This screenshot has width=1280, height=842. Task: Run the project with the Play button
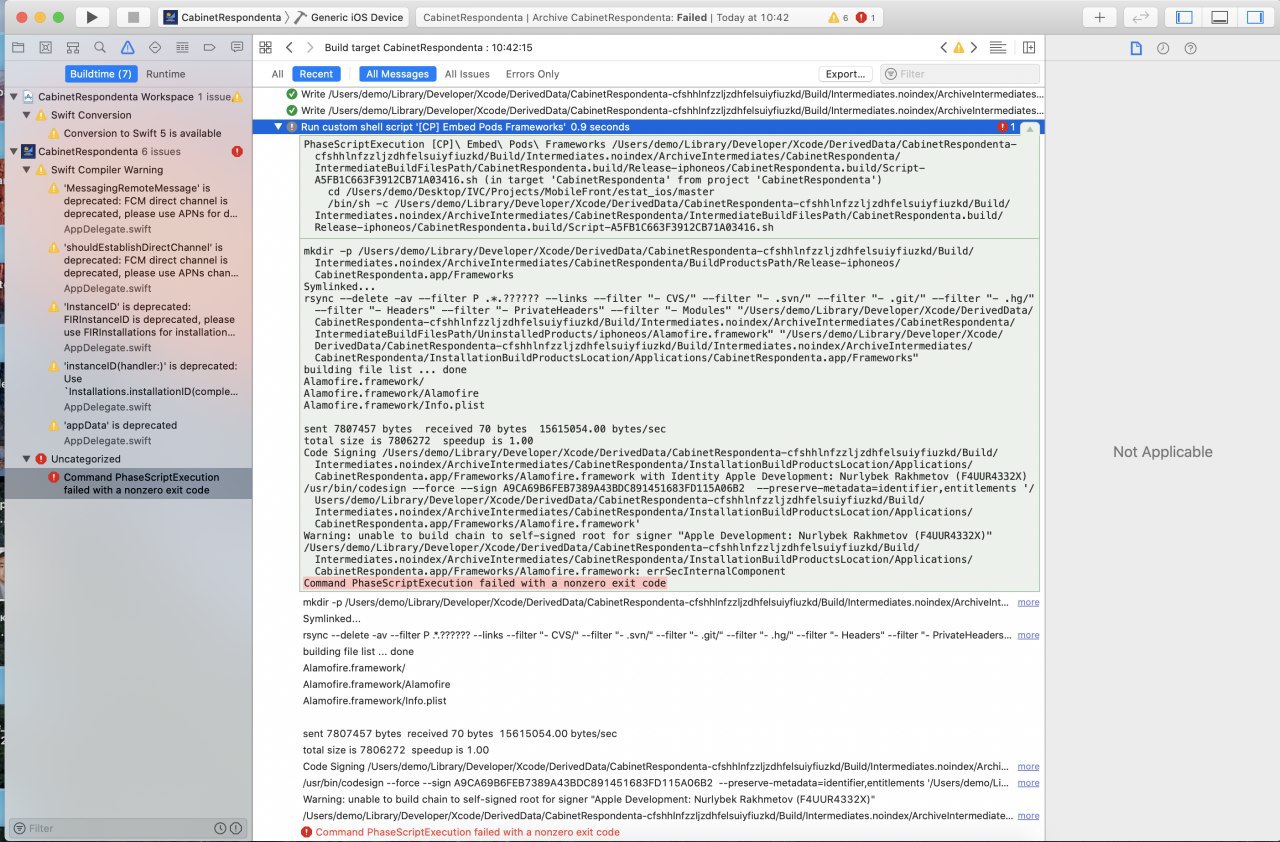point(92,17)
